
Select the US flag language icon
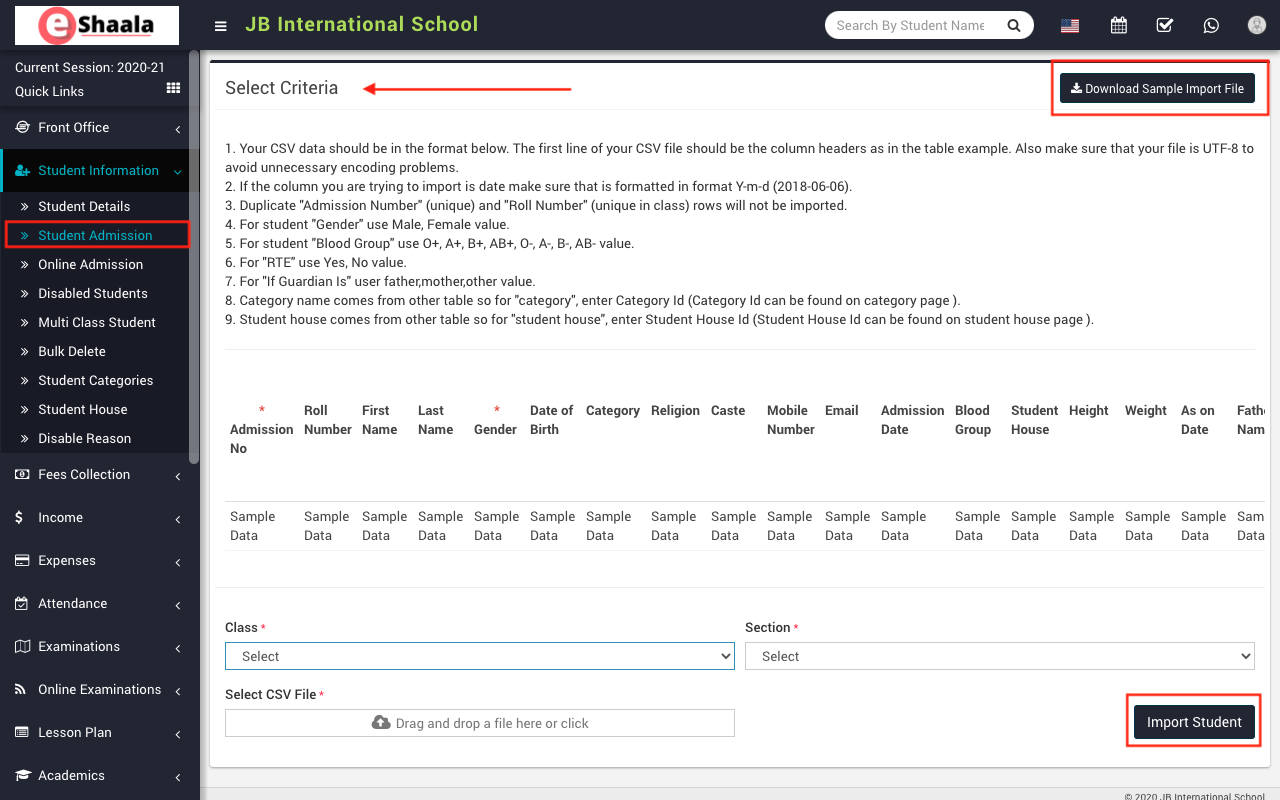[1070, 26]
